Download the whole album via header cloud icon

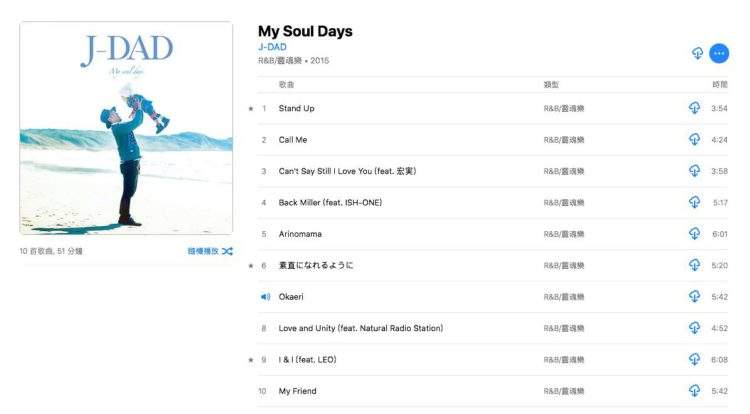(697, 53)
